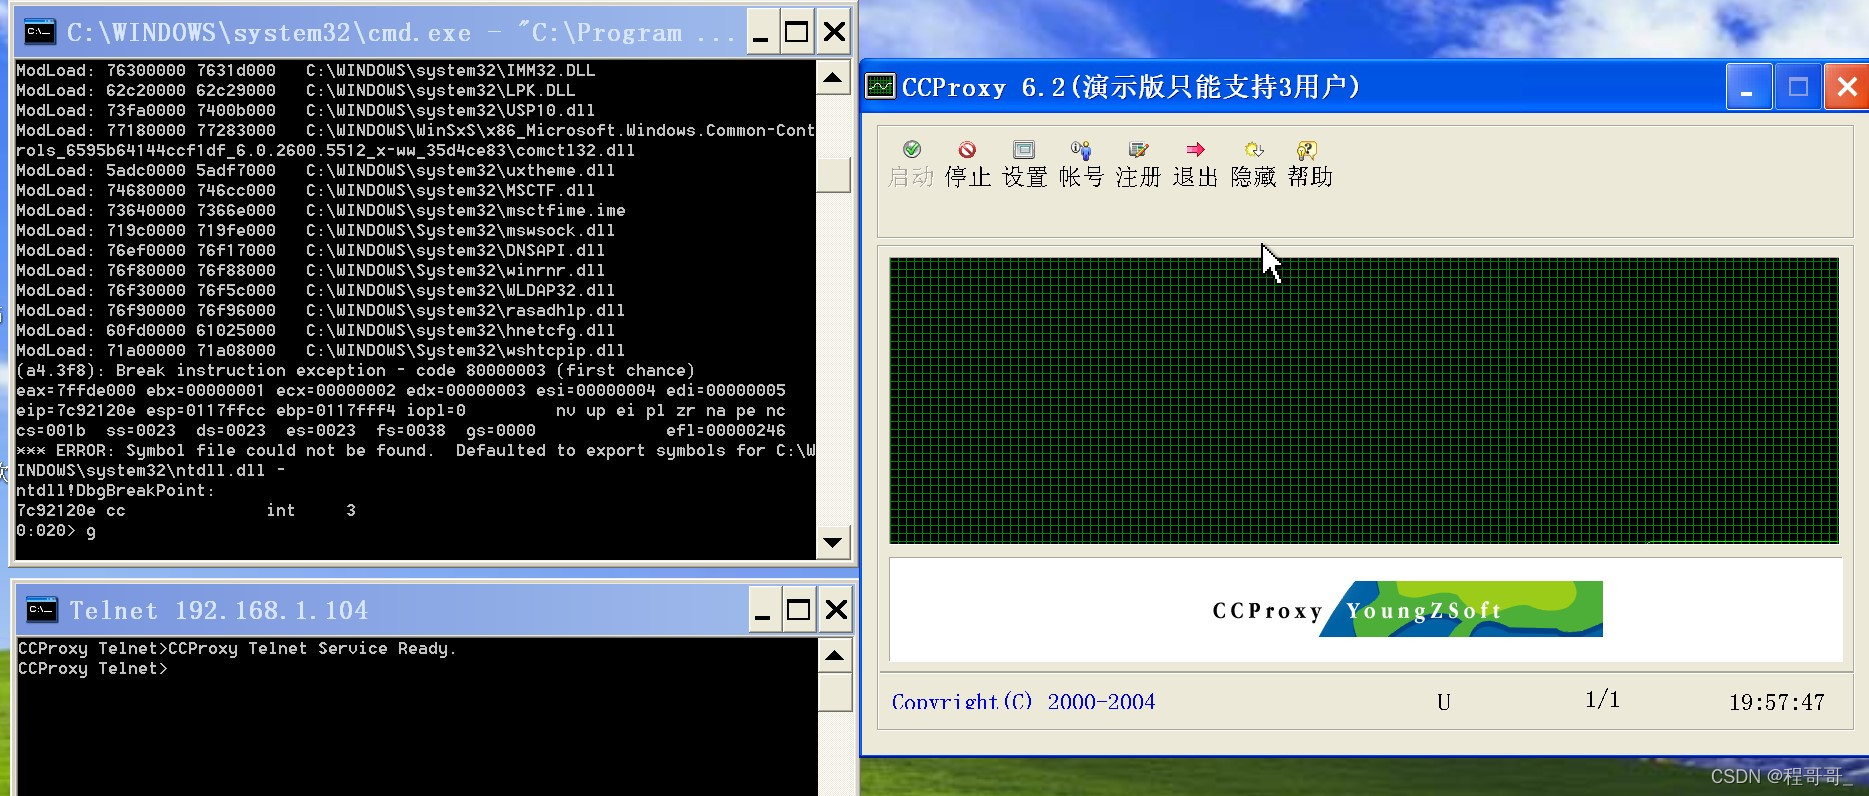Click the CCProxy title bar application icon
Viewport: 1869px width, 796px height.
[x=880, y=86]
